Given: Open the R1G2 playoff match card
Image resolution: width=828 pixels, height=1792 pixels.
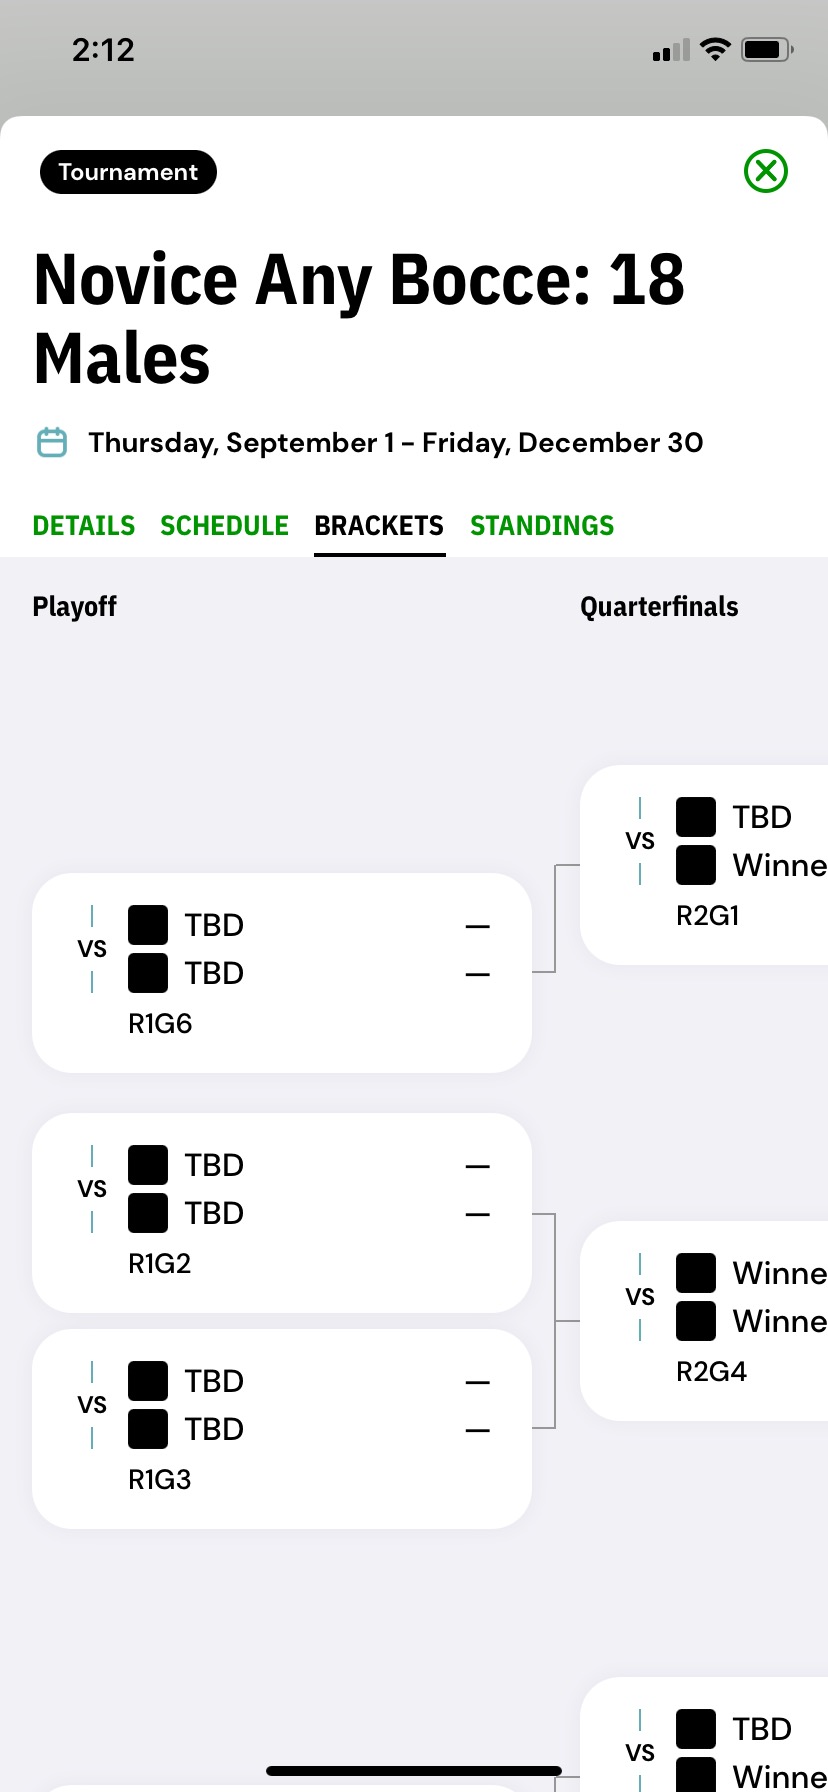Looking at the screenshot, I should pos(282,1213).
